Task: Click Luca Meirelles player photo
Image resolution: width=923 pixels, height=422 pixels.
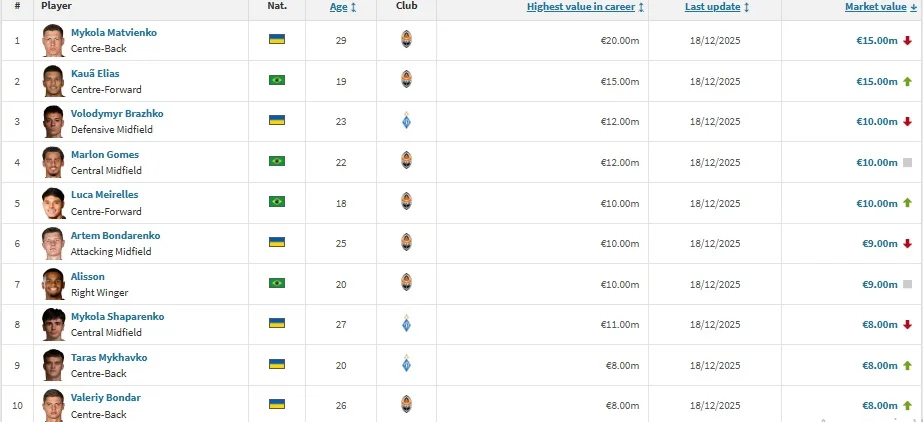Action: 53,202
